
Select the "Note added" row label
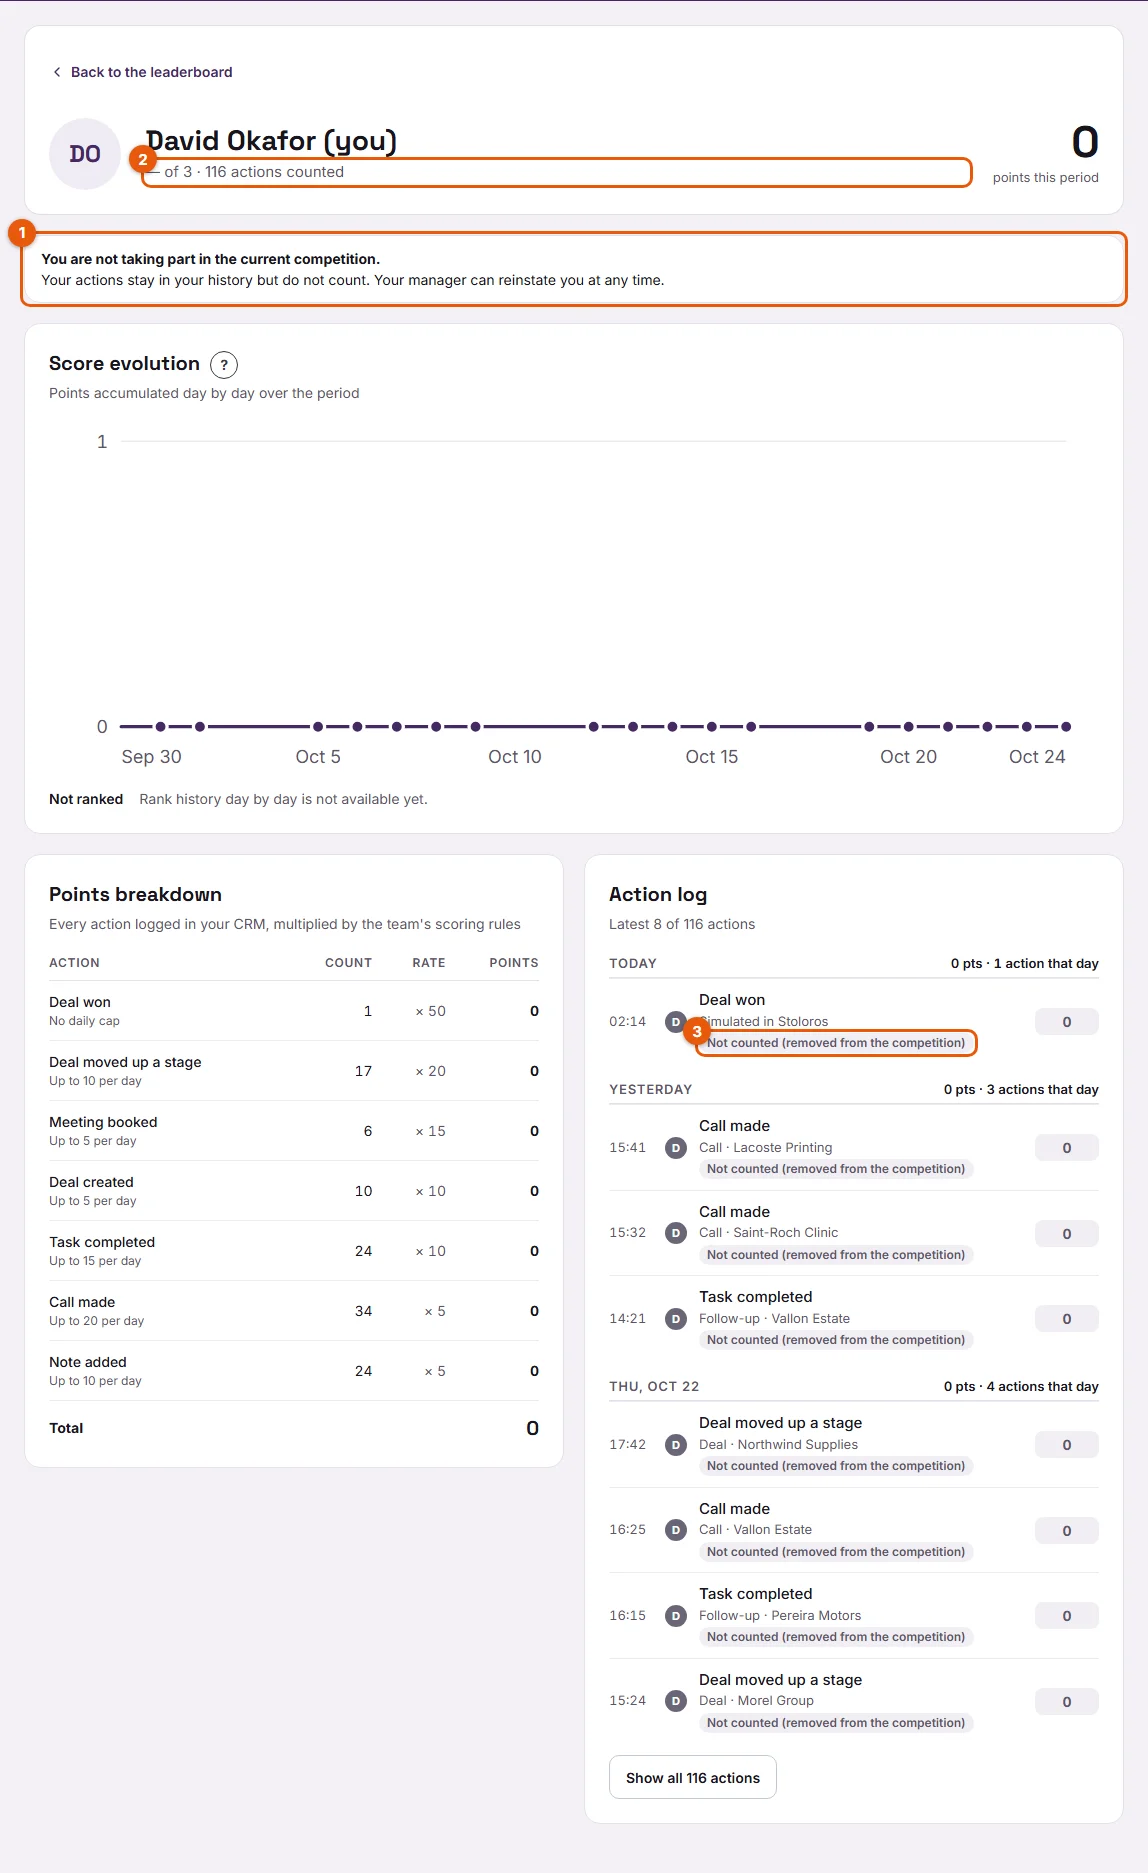coord(88,1362)
